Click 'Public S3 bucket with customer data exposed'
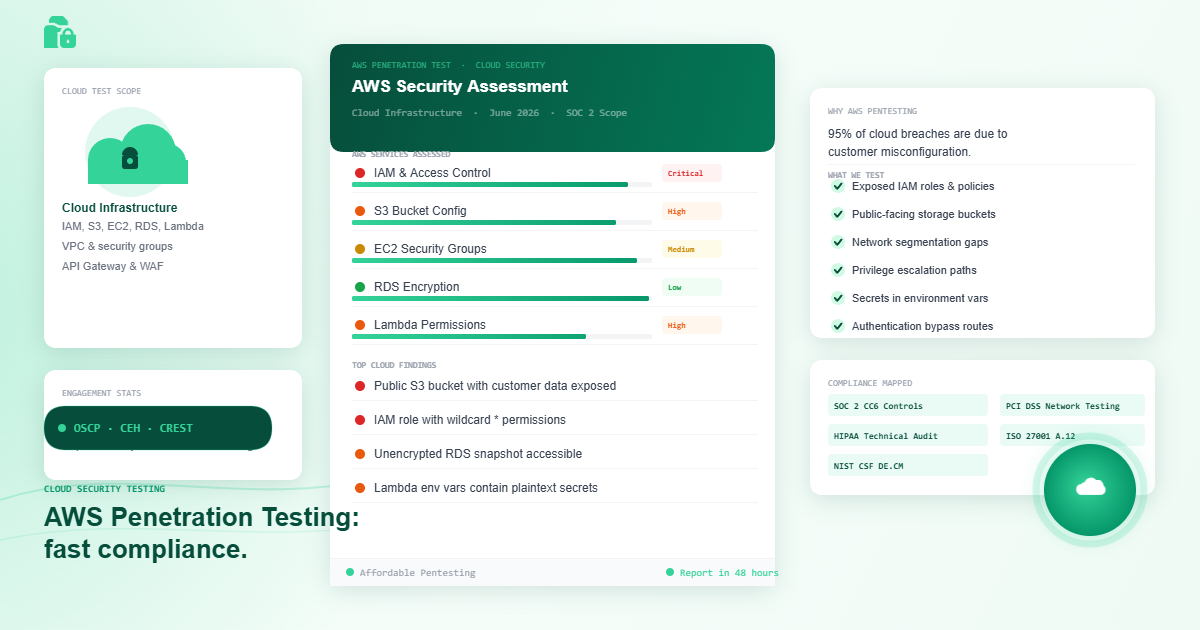 tap(495, 386)
